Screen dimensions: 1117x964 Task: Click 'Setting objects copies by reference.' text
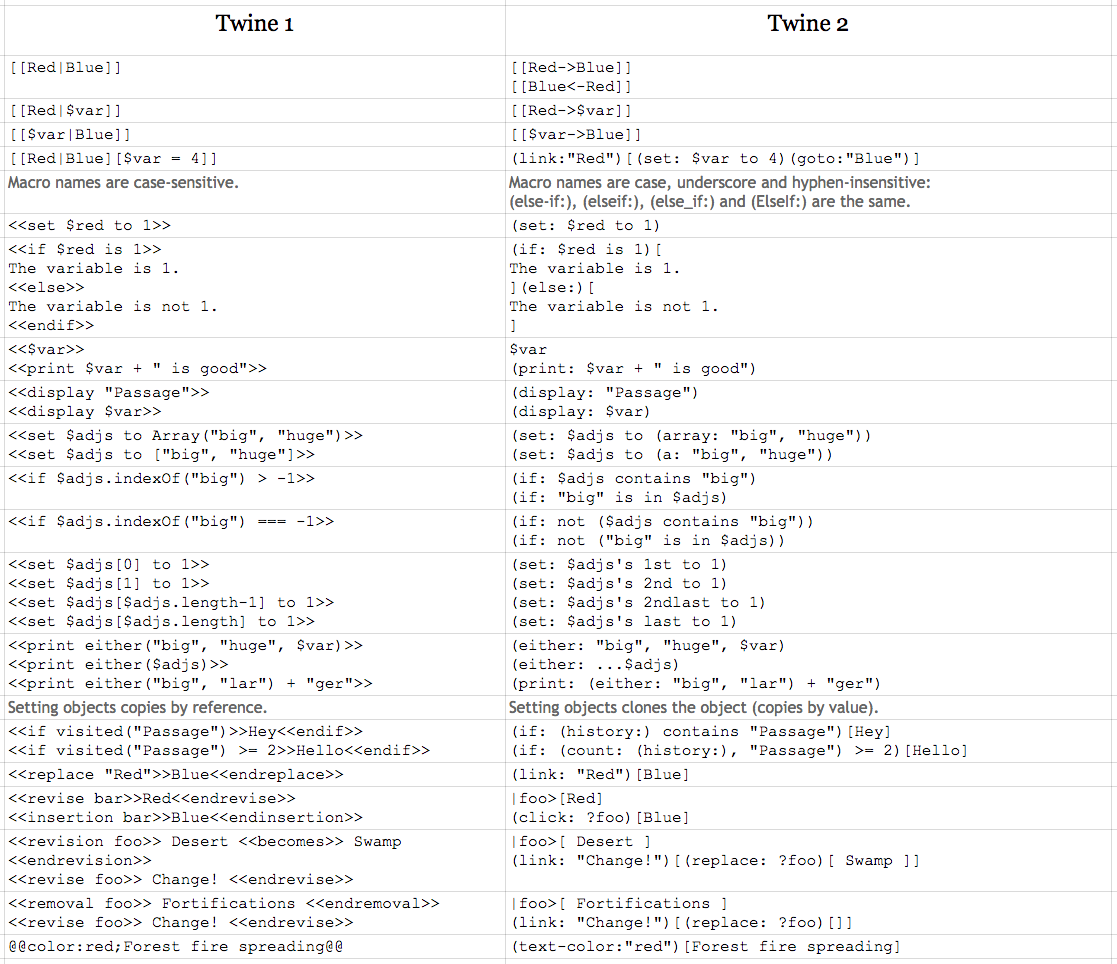[x=137, y=708]
